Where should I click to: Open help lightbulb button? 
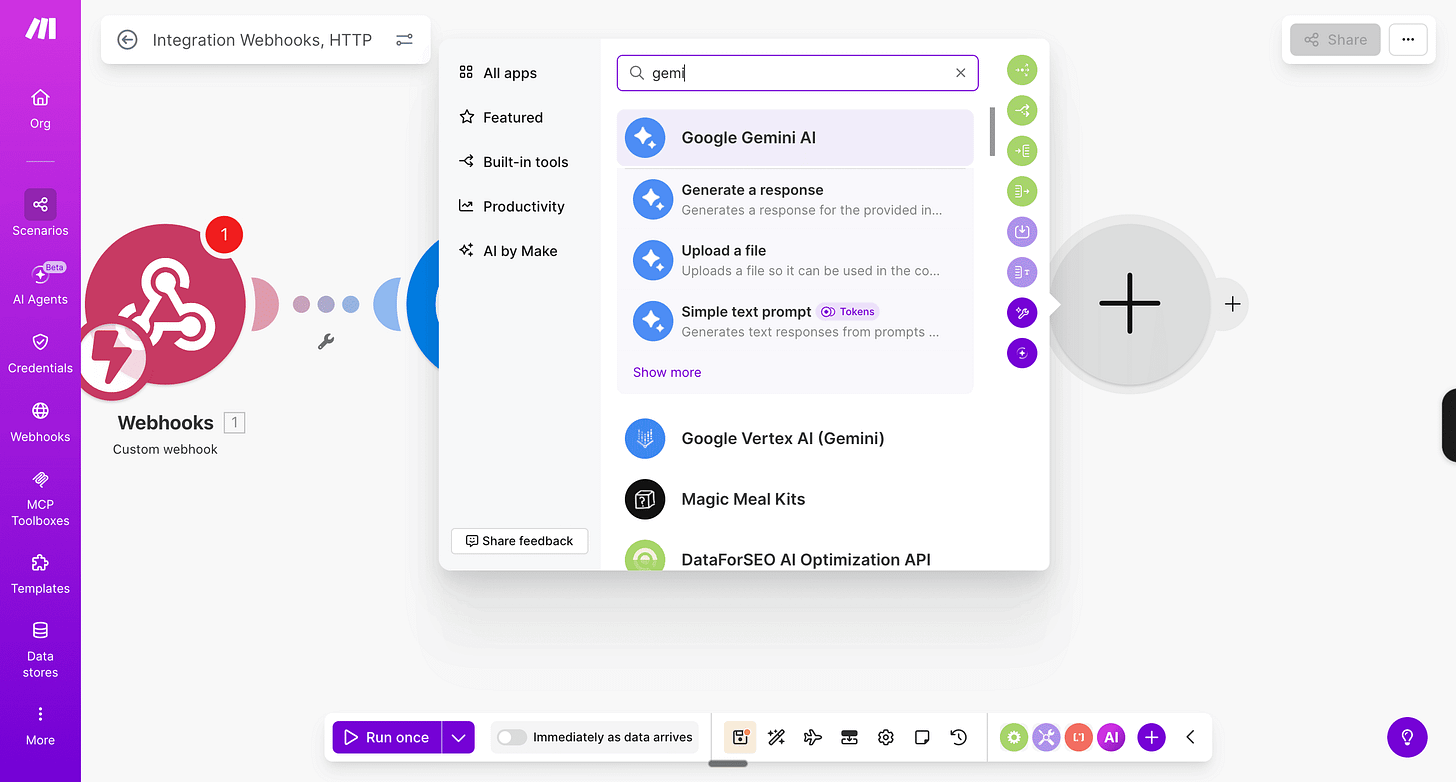pos(1407,737)
